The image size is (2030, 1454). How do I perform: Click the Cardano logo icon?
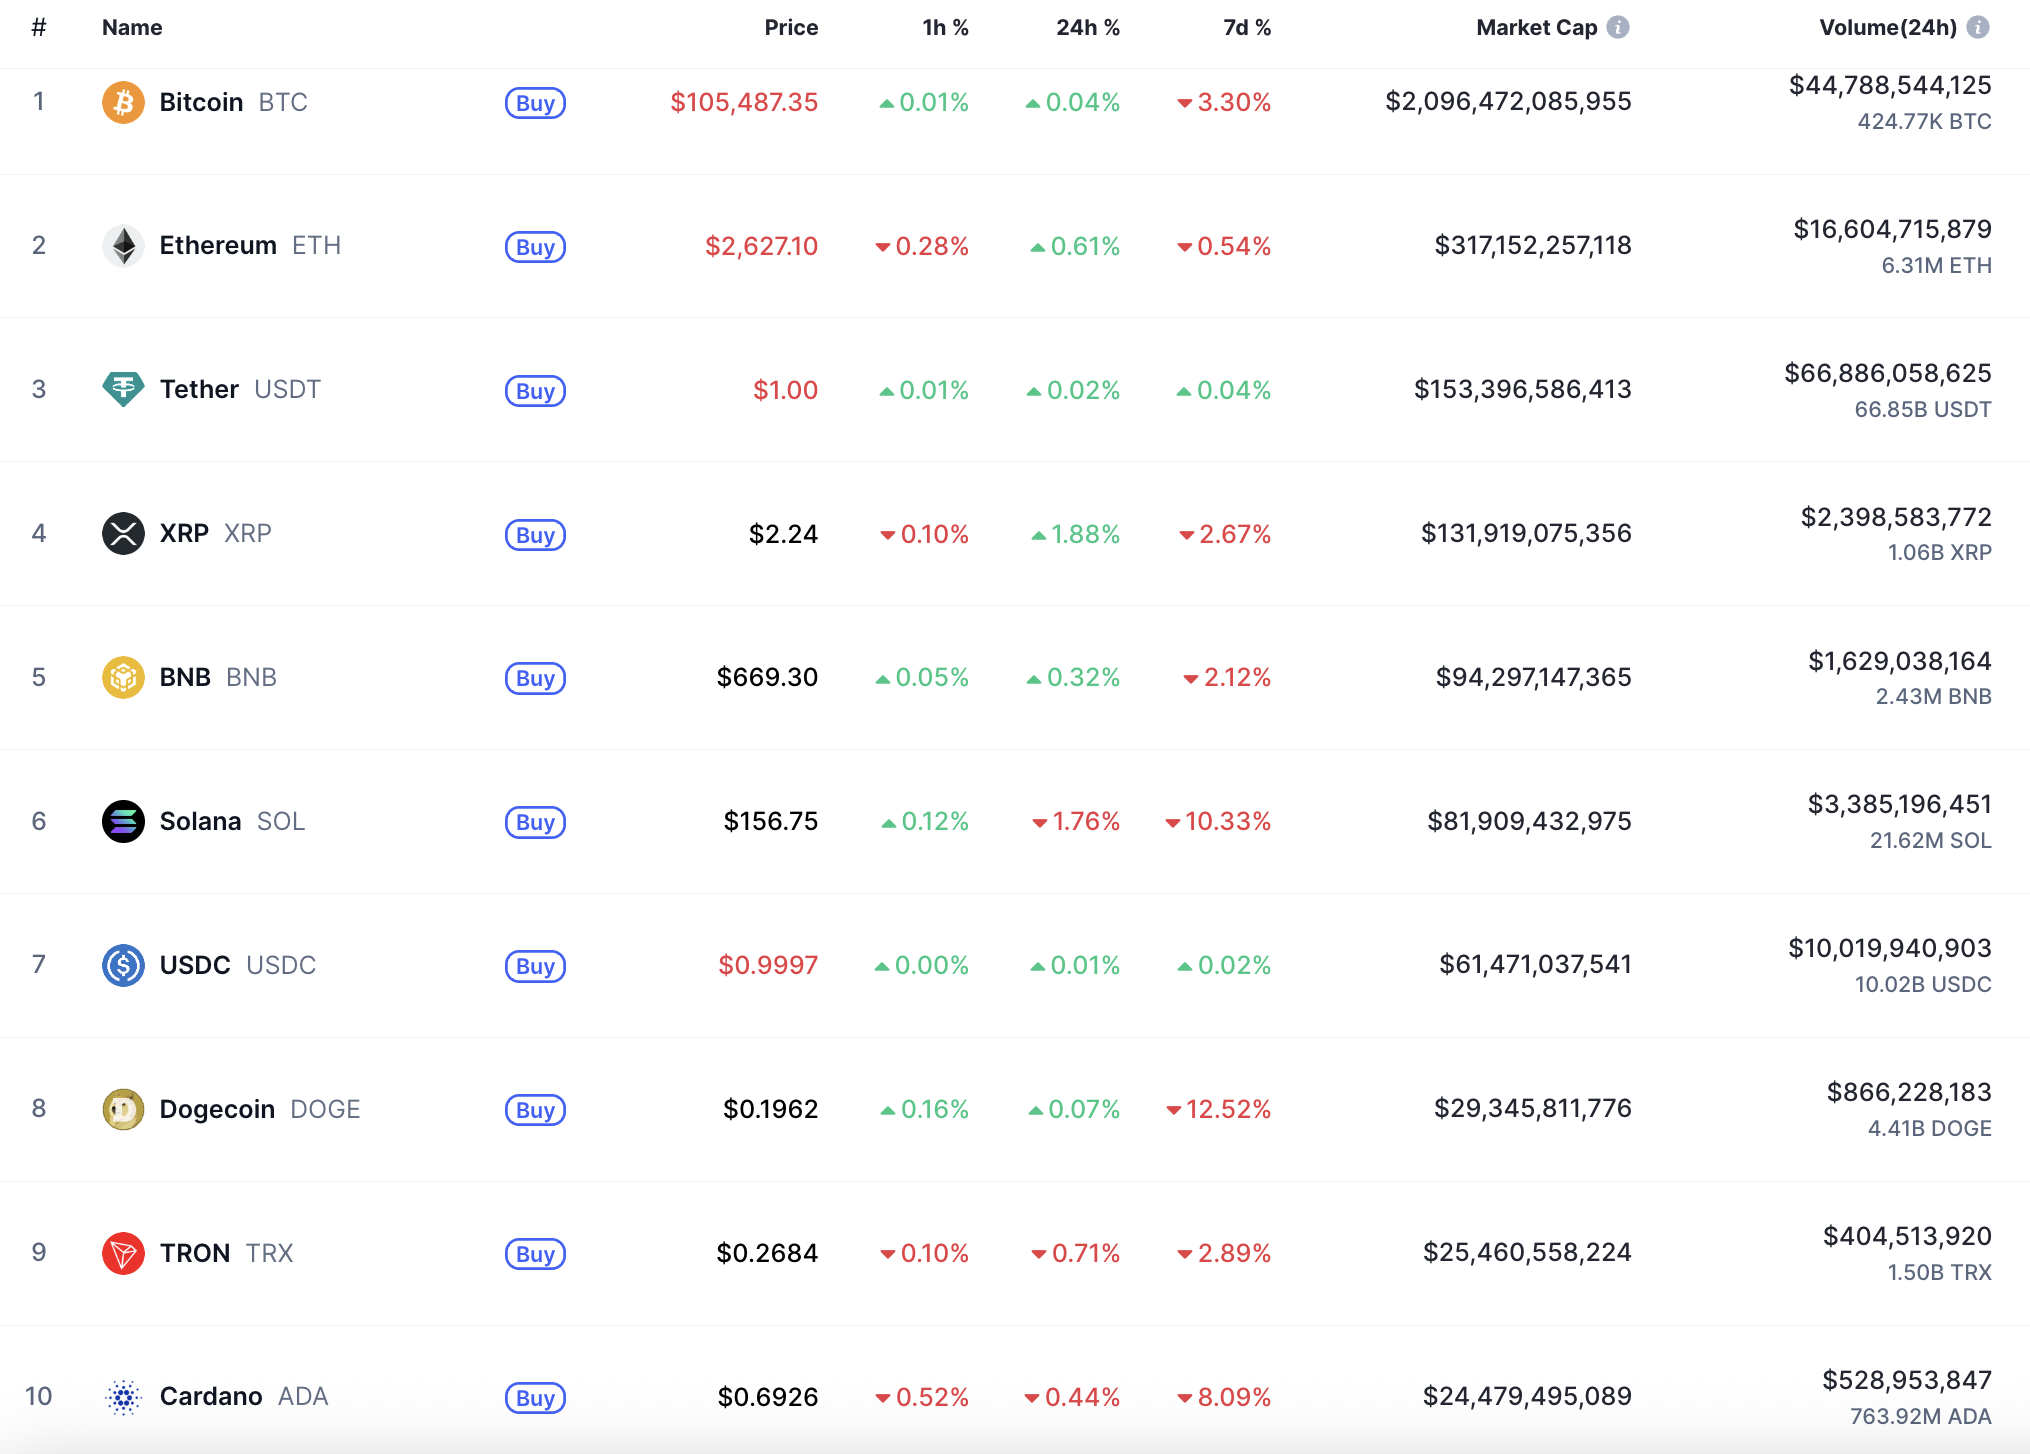123,1397
